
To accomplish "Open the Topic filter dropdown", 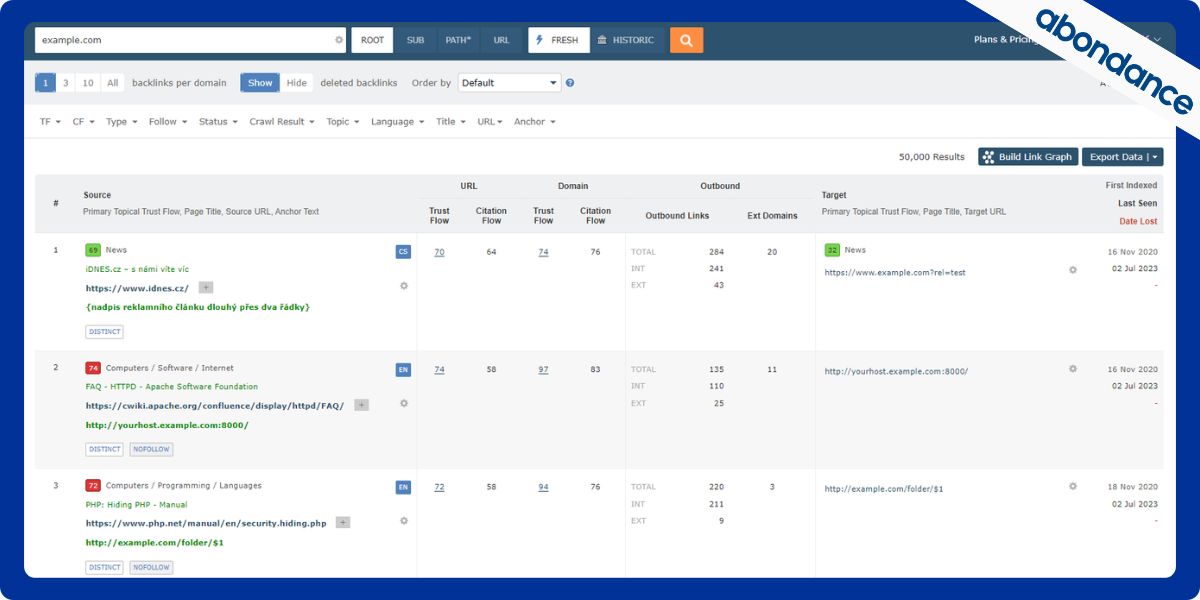I will pyautogui.click(x=343, y=122).
